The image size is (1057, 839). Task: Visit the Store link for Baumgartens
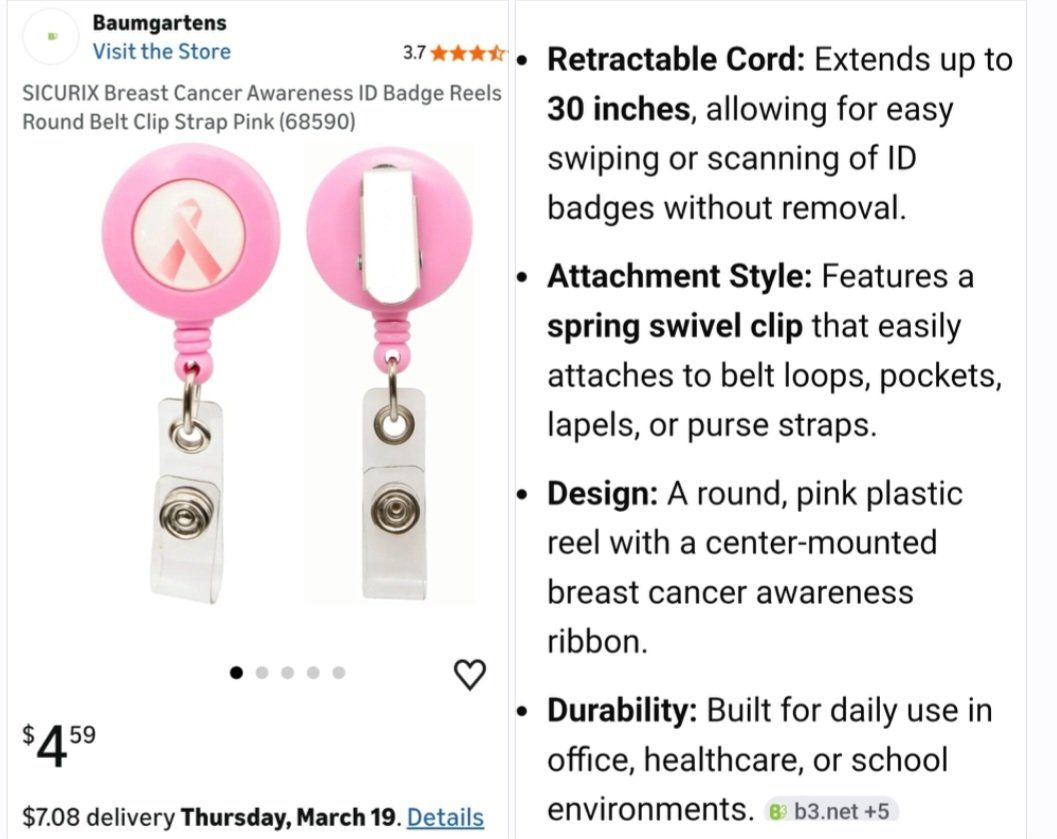point(161,52)
